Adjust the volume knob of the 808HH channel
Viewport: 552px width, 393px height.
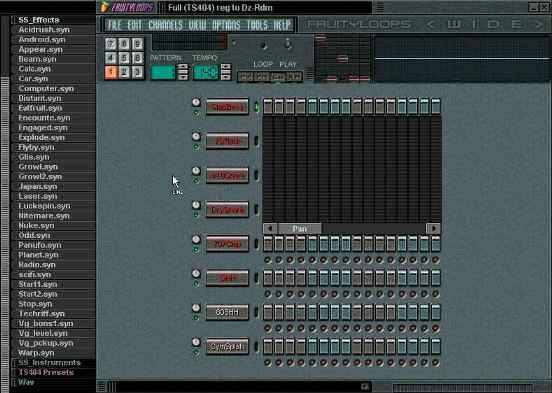point(196,308)
